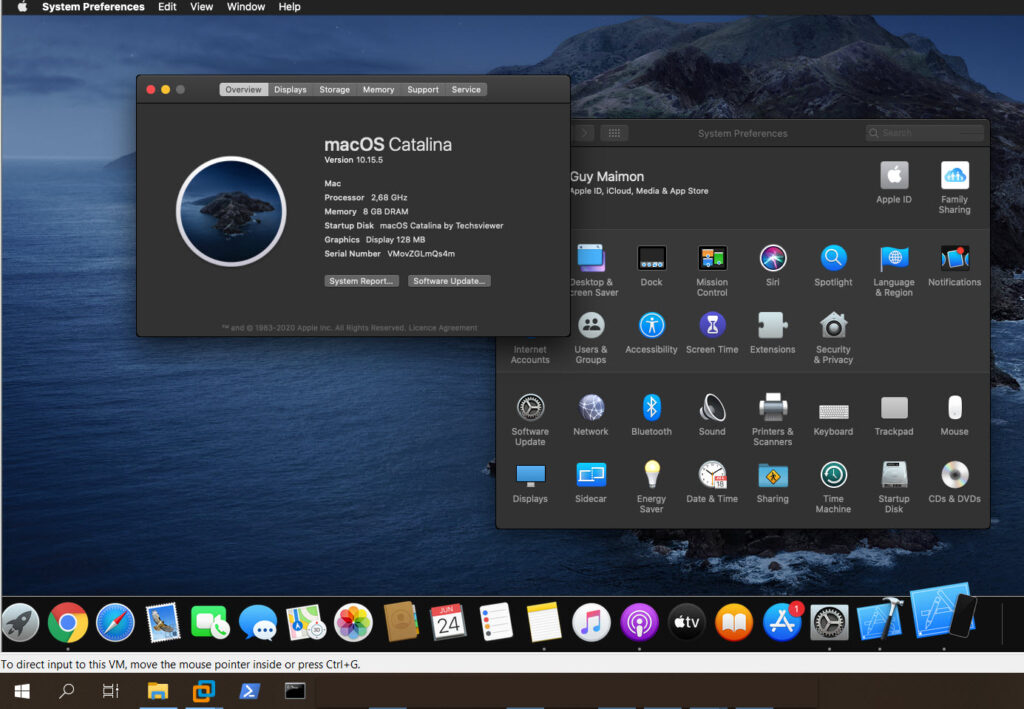Open Startup Disk preferences
Image resolution: width=1024 pixels, height=709 pixels.
pos(894,487)
